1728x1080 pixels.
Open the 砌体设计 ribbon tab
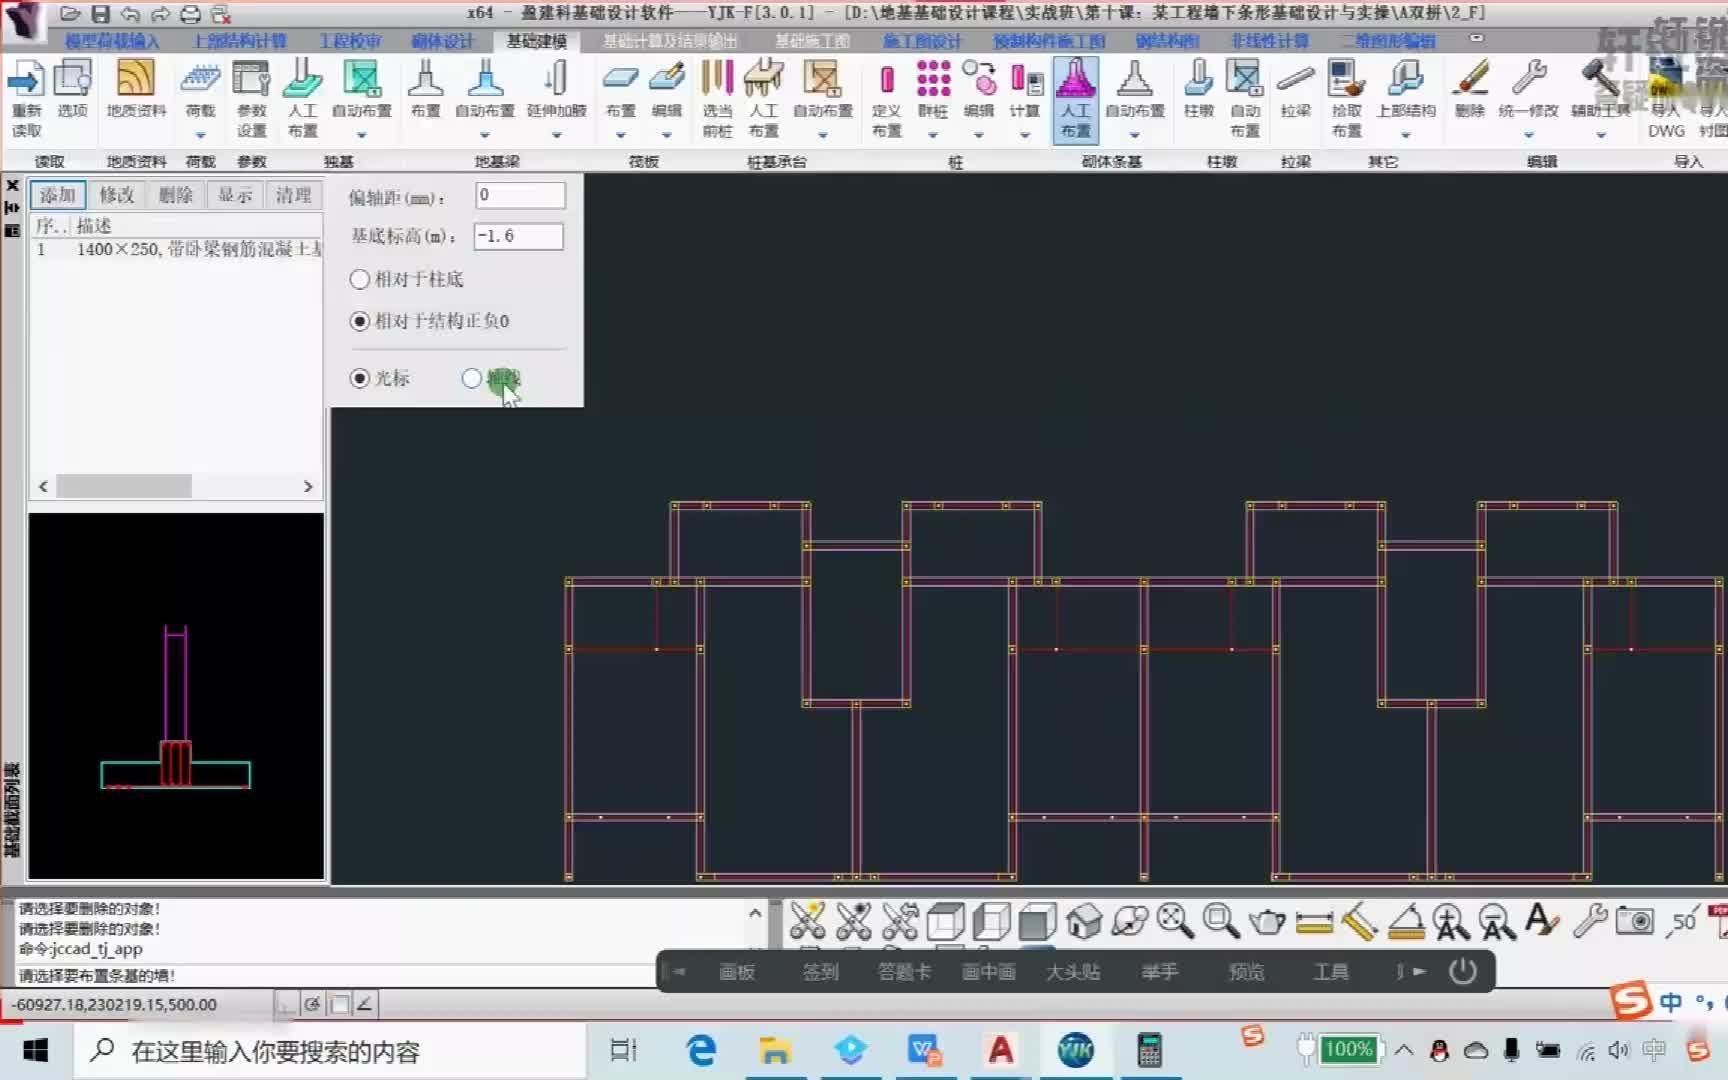442,41
